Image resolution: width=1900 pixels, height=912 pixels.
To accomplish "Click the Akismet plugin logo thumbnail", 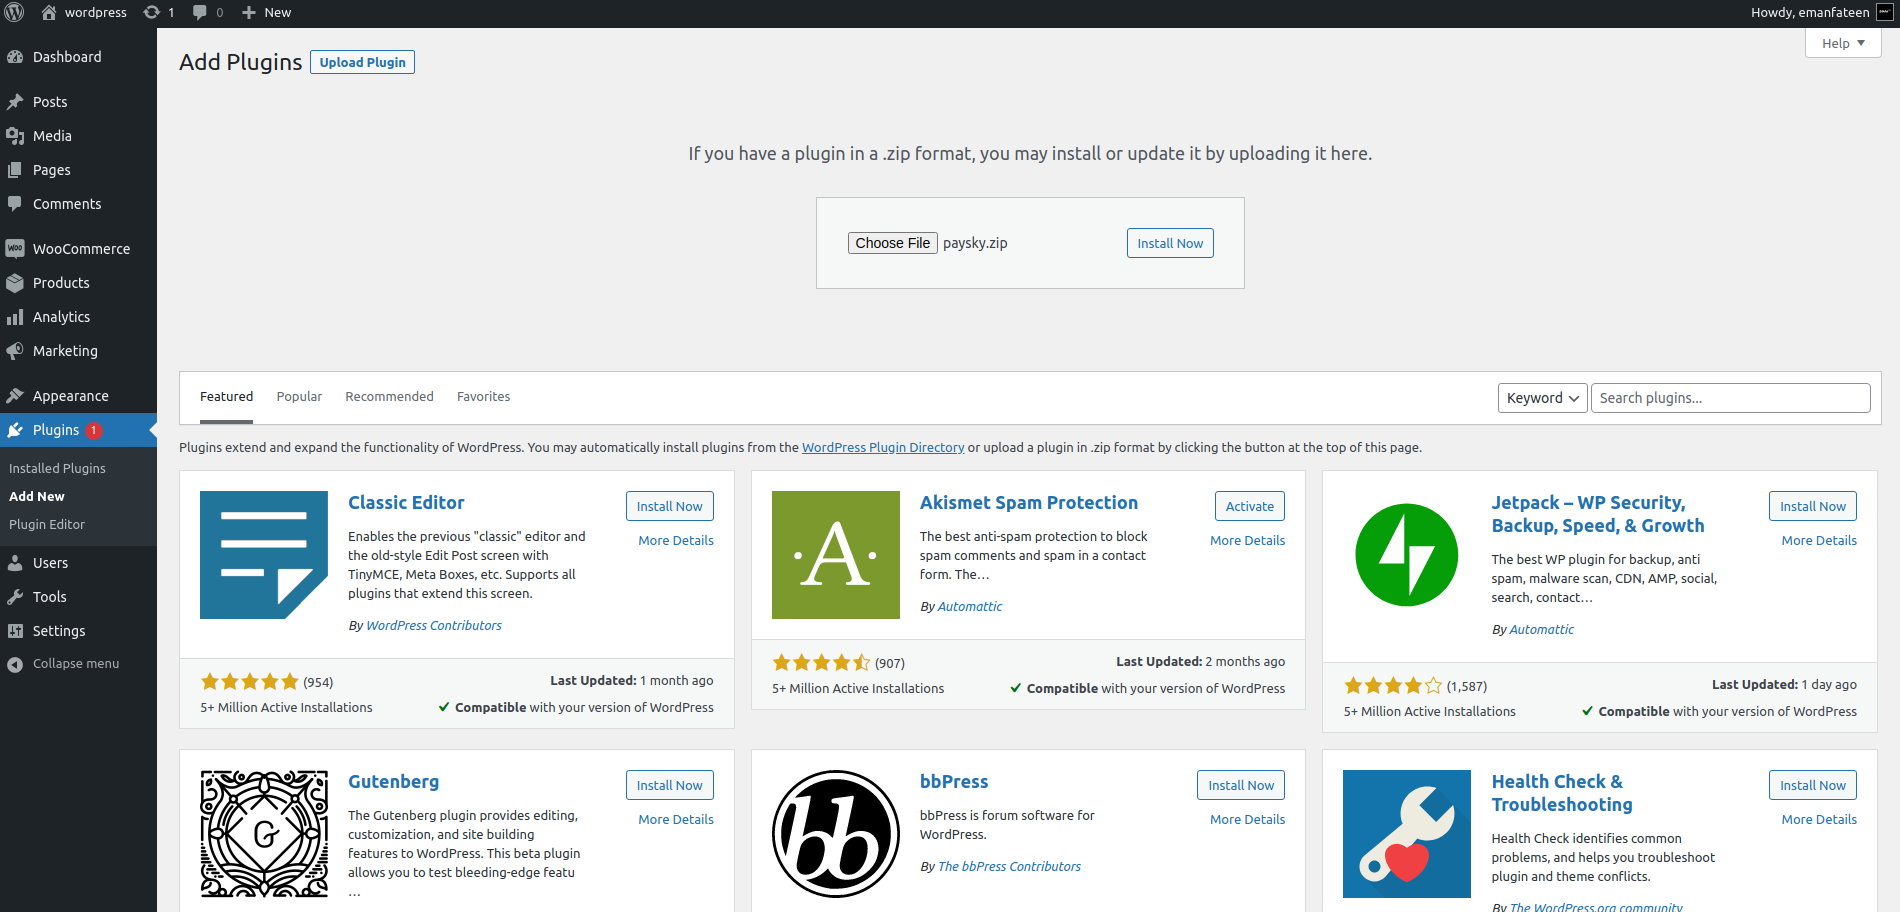I will click(x=836, y=555).
